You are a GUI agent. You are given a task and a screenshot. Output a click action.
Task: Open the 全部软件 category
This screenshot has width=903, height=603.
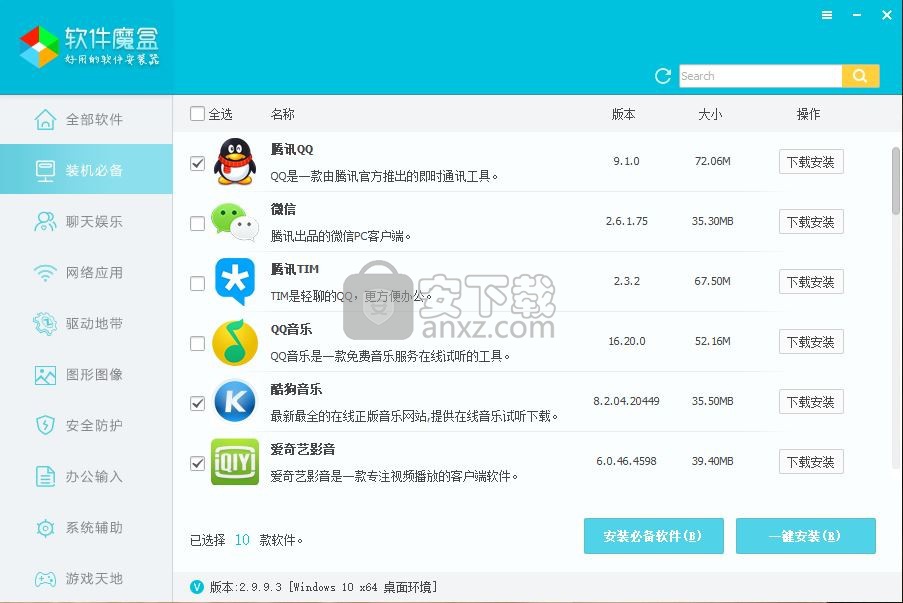click(x=86, y=120)
